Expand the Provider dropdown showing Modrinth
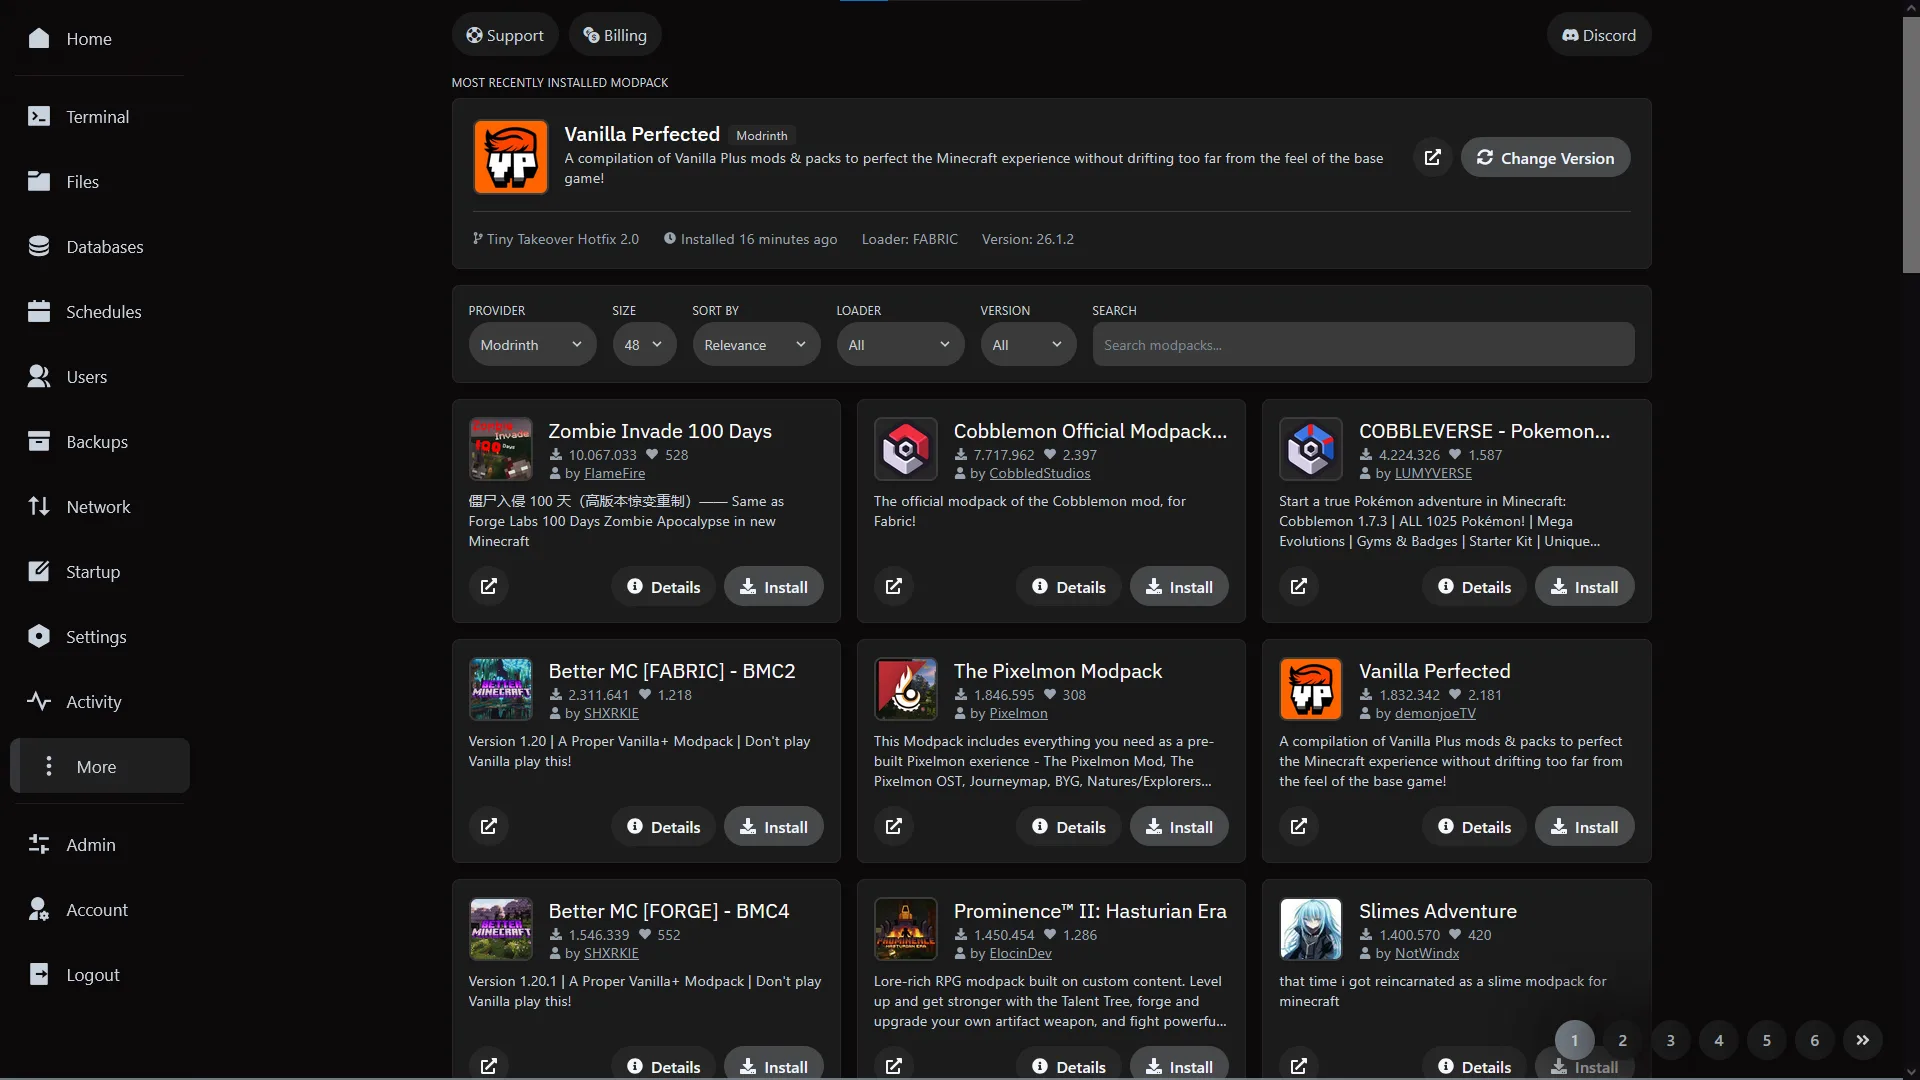The width and height of the screenshot is (1920, 1080). (532, 344)
